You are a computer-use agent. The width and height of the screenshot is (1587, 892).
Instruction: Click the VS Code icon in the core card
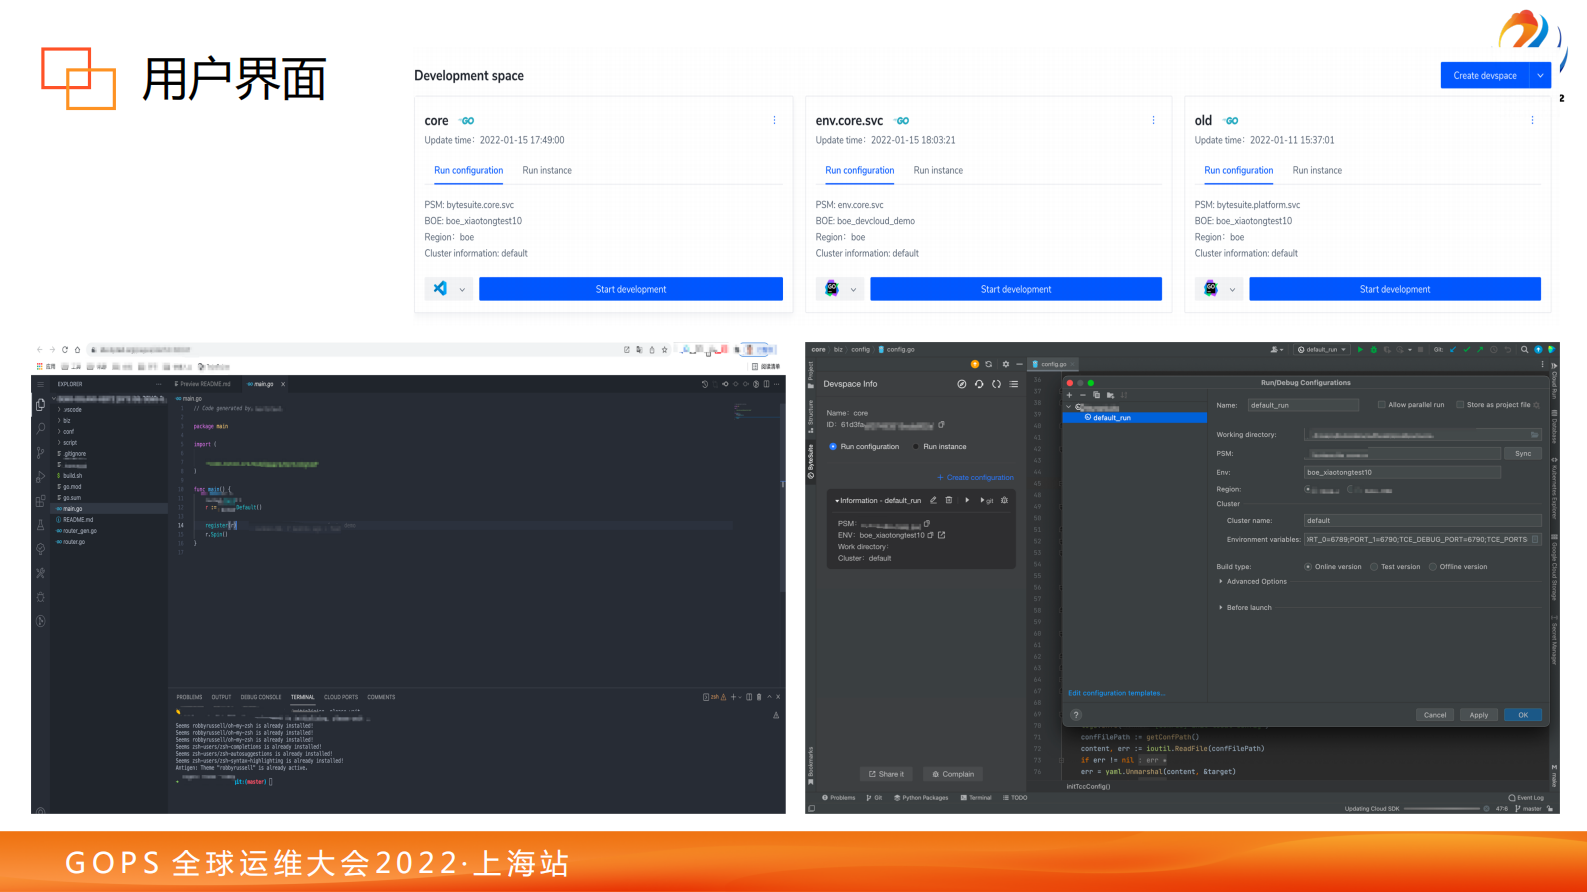[x=440, y=289]
